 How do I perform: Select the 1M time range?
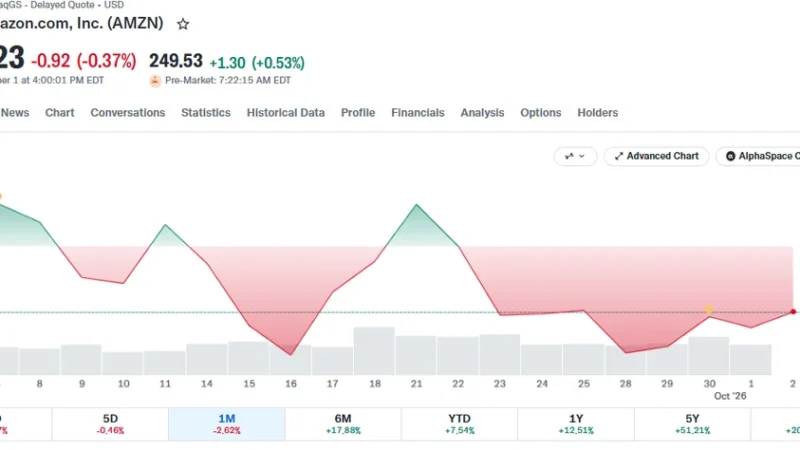click(x=227, y=424)
